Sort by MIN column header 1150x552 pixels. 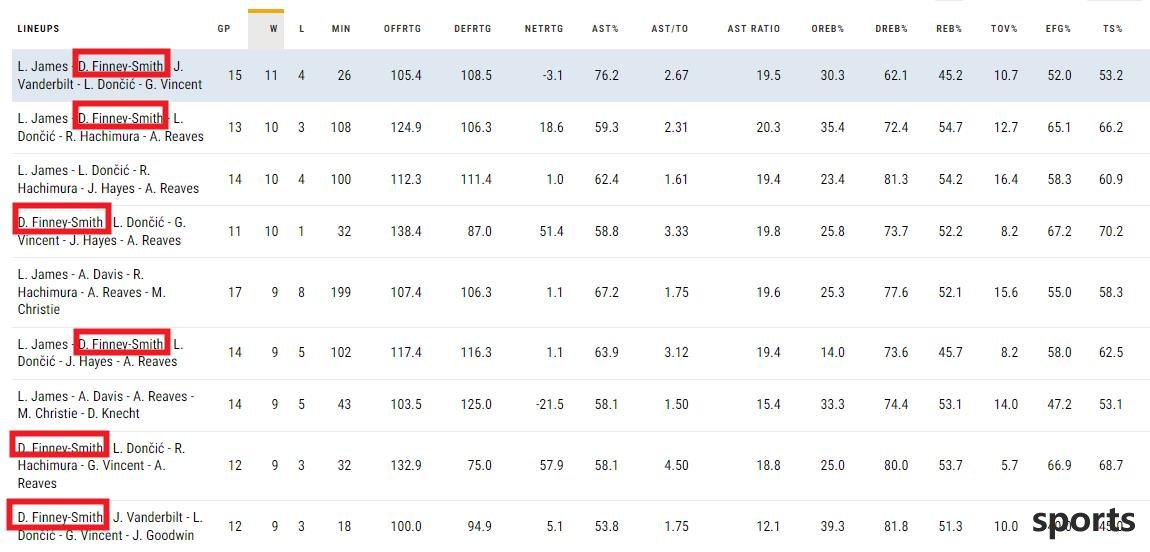click(341, 29)
